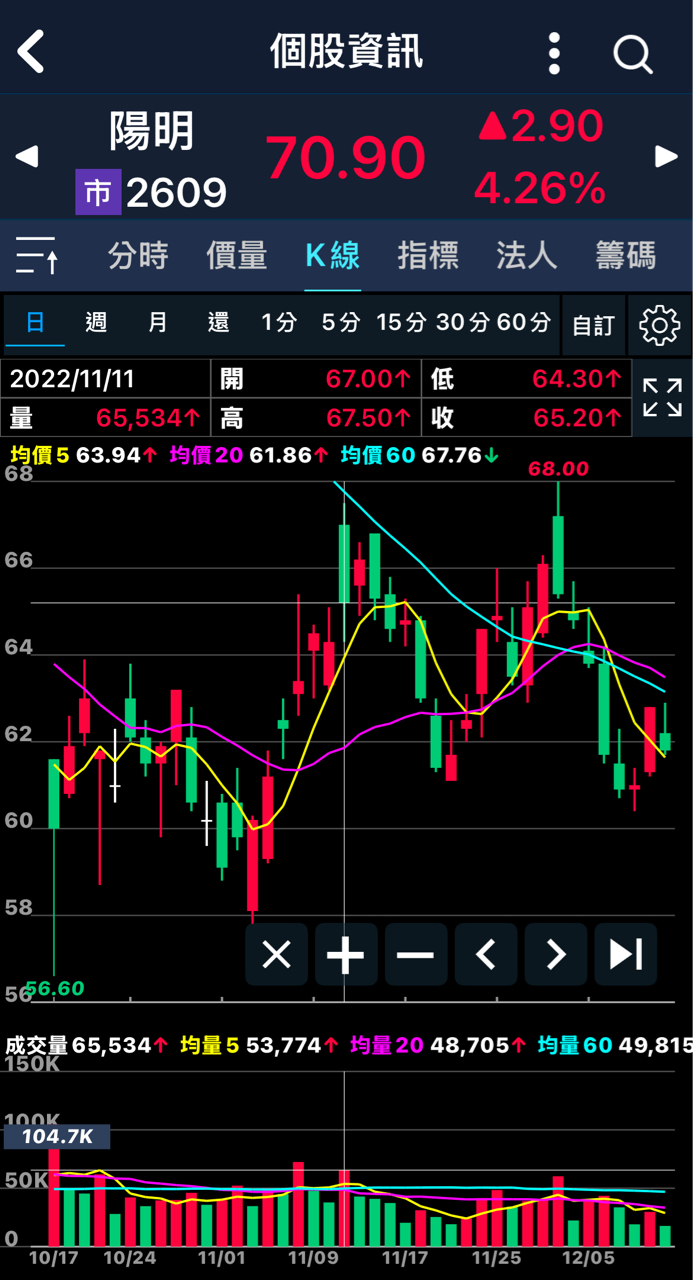Select the 月 monthly period
The height and width of the screenshot is (1280, 693).
tap(158, 323)
